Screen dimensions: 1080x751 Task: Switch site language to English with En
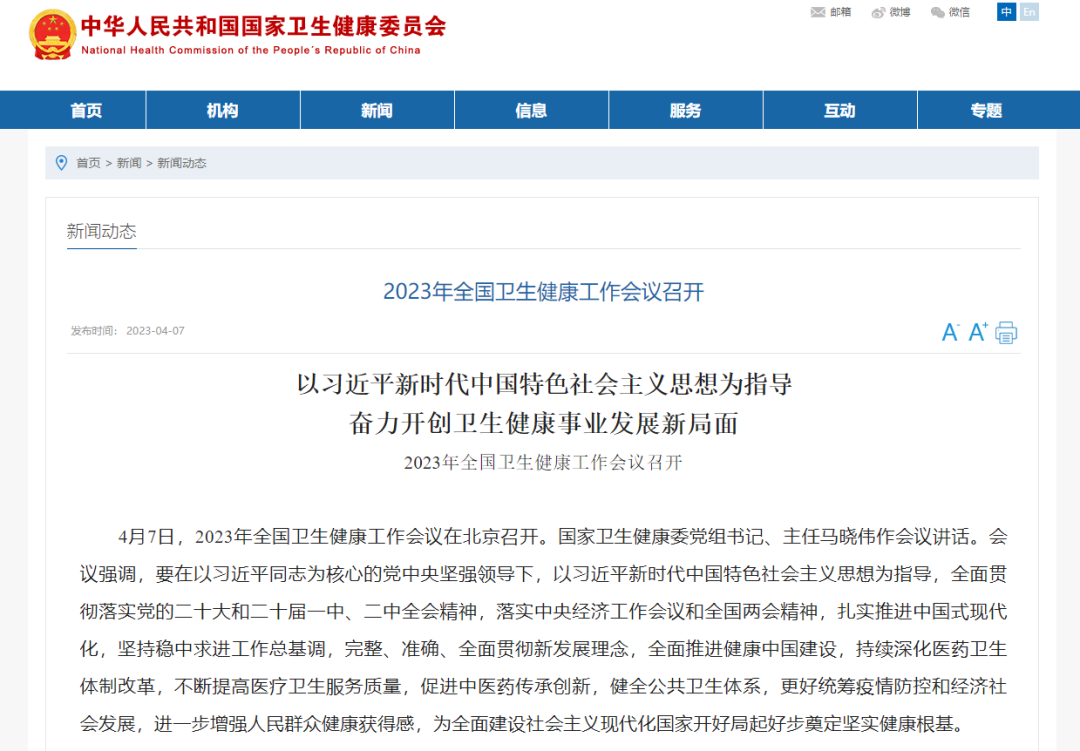click(x=1028, y=12)
